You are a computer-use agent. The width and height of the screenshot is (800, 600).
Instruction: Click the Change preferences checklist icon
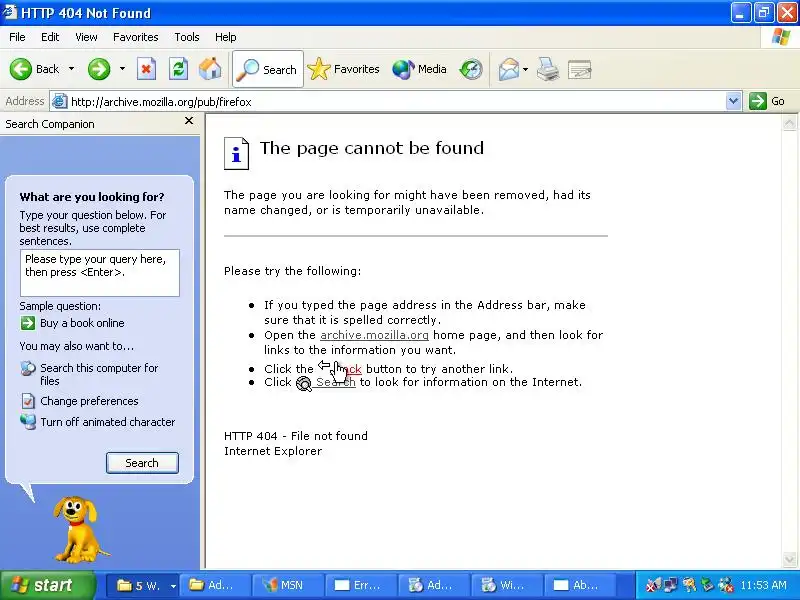[28, 401]
